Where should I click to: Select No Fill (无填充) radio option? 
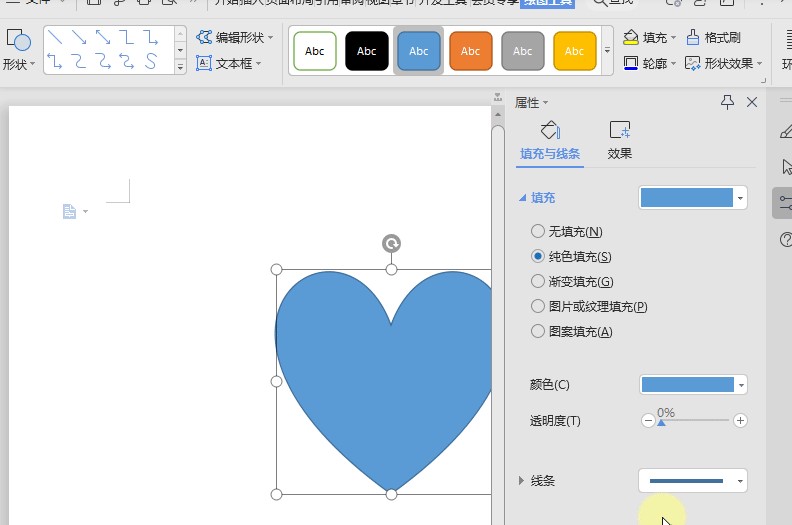click(538, 231)
